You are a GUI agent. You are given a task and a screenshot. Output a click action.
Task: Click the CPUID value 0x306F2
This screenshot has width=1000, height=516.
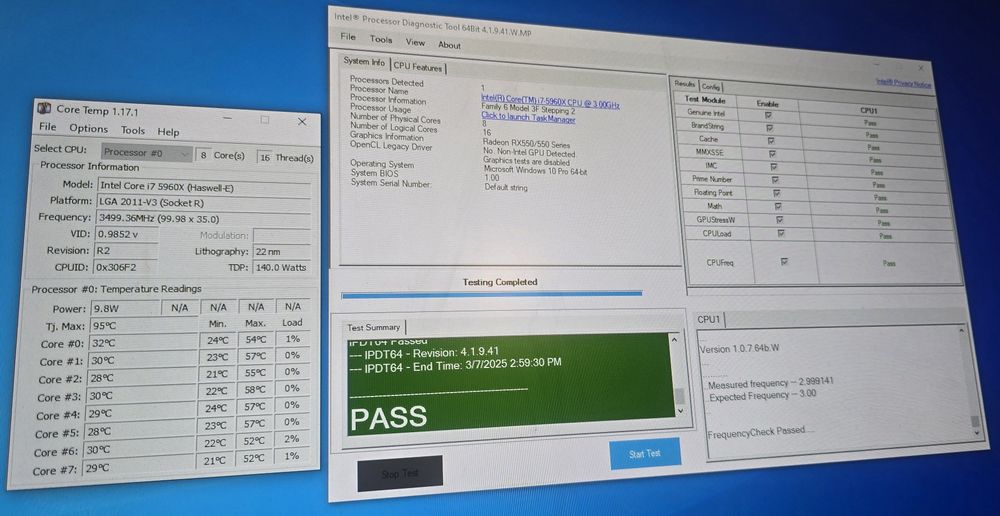pos(126,267)
